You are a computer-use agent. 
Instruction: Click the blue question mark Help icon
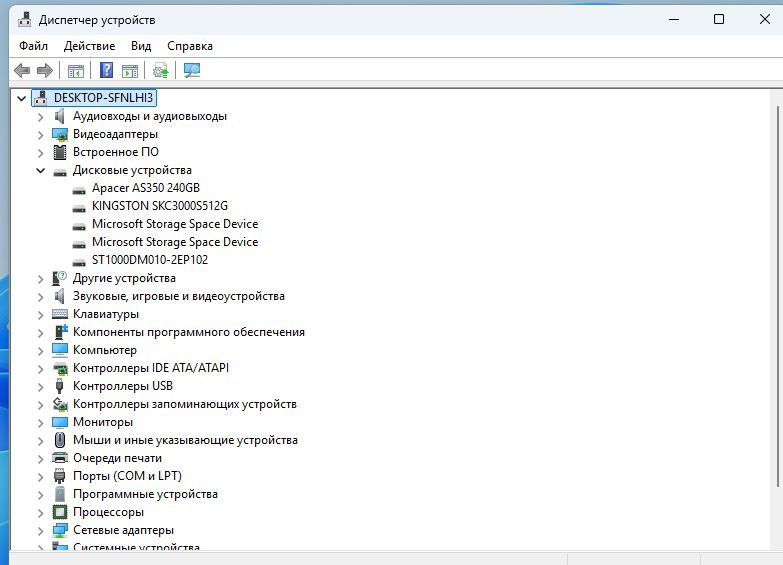(x=106, y=70)
